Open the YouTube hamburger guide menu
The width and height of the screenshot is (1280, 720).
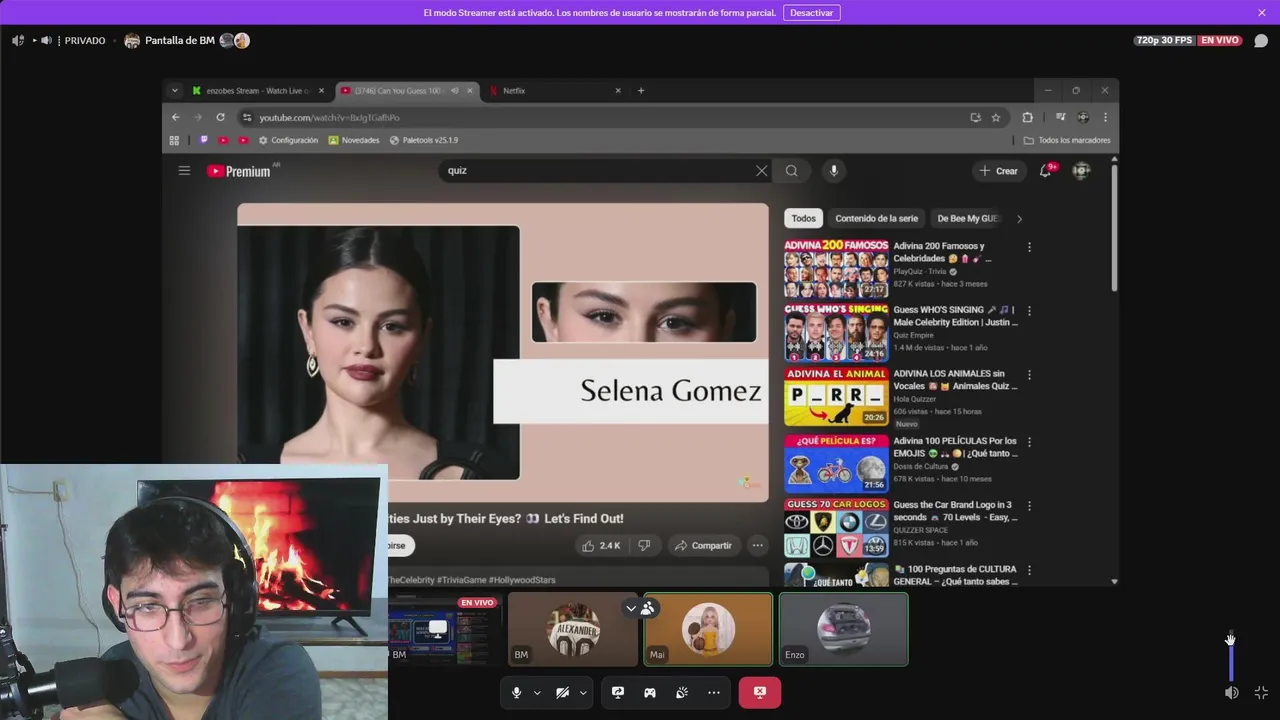(x=184, y=171)
